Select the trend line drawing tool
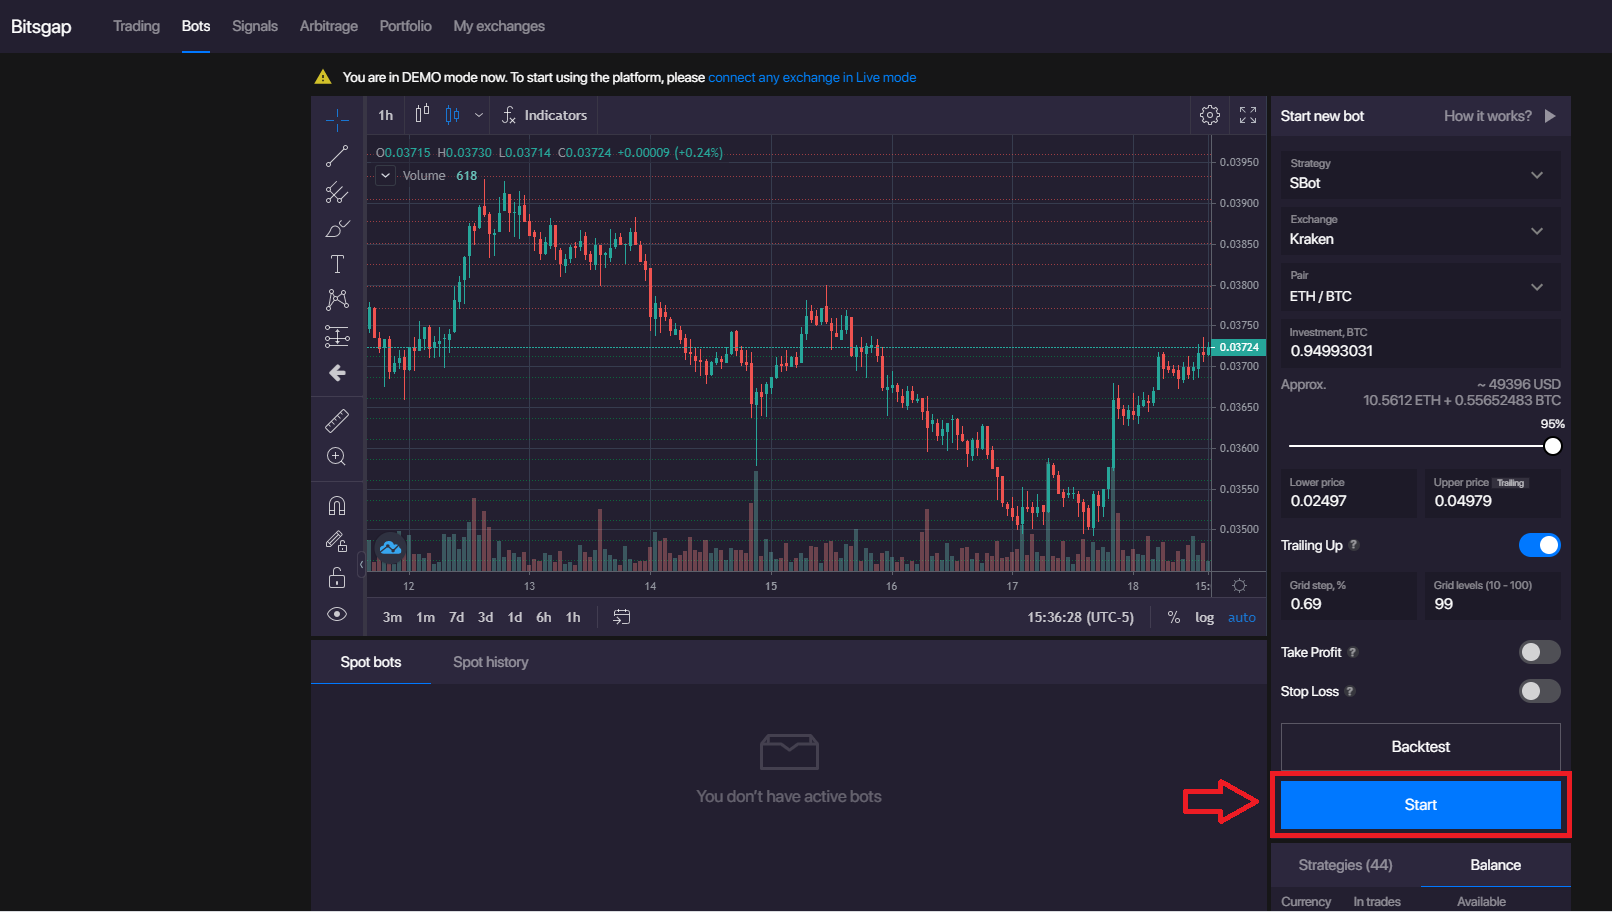The width and height of the screenshot is (1612, 912). 337,156
